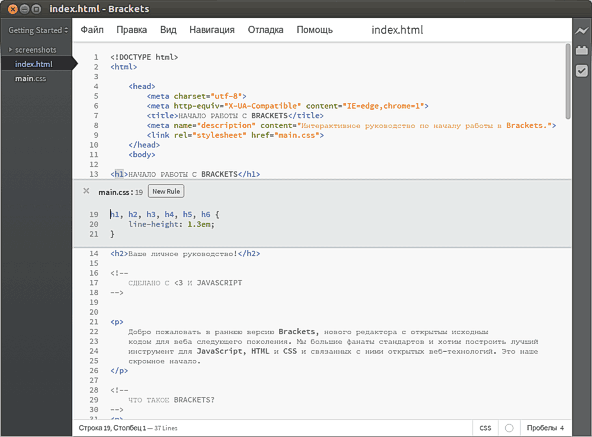The image size is (592, 437).
Task: Open the Навигация menu
Action: (212, 30)
